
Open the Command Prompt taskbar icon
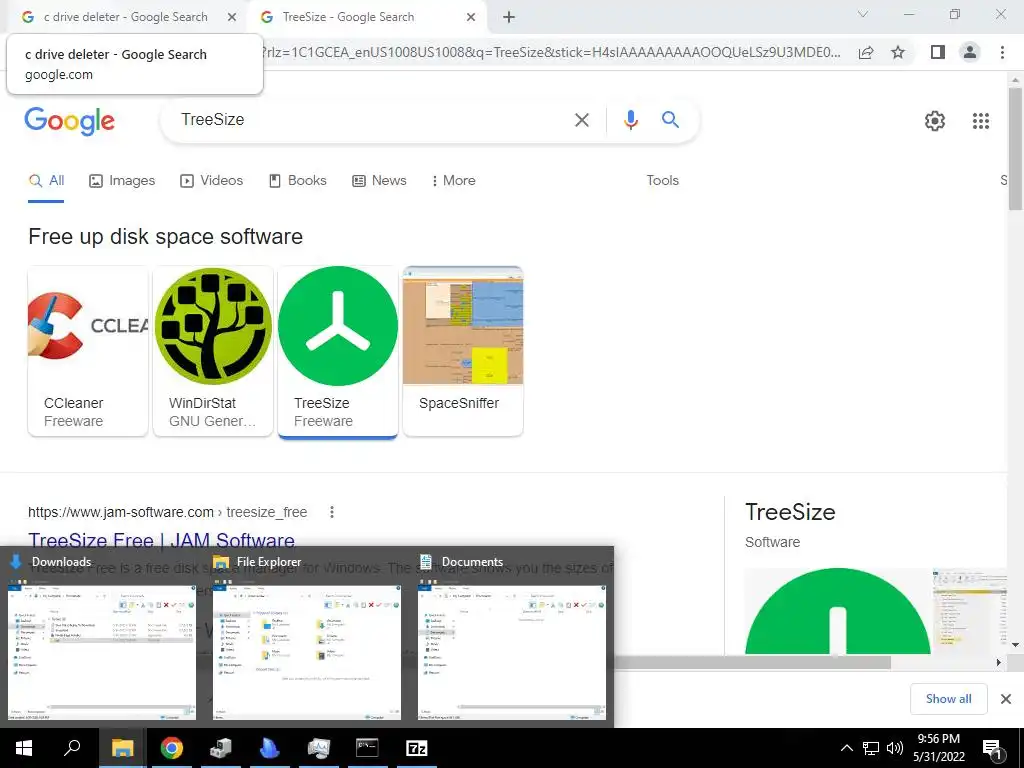[x=367, y=748]
